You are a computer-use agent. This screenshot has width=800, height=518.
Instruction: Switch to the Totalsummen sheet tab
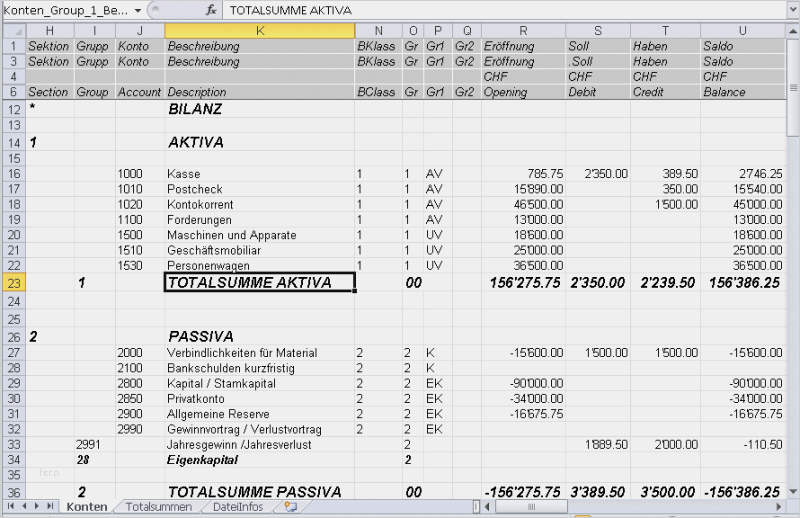click(x=159, y=507)
